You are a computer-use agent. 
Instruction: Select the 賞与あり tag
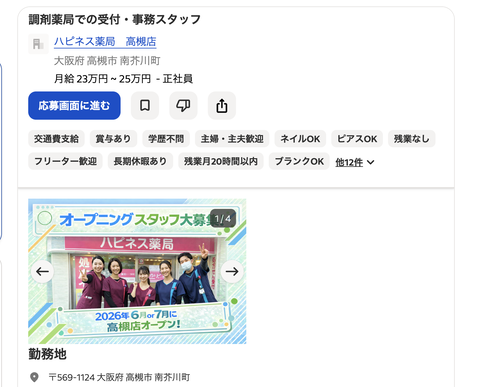tap(113, 139)
